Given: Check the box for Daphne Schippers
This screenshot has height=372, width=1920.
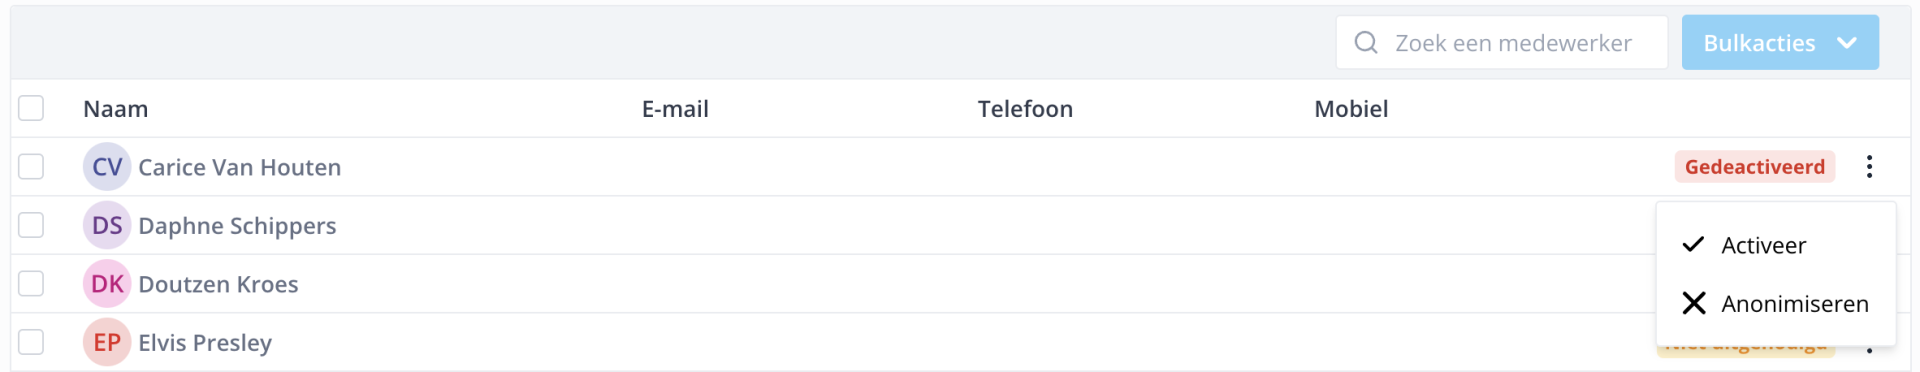Looking at the screenshot, I should pyautogui.click(x=31, y=225).
